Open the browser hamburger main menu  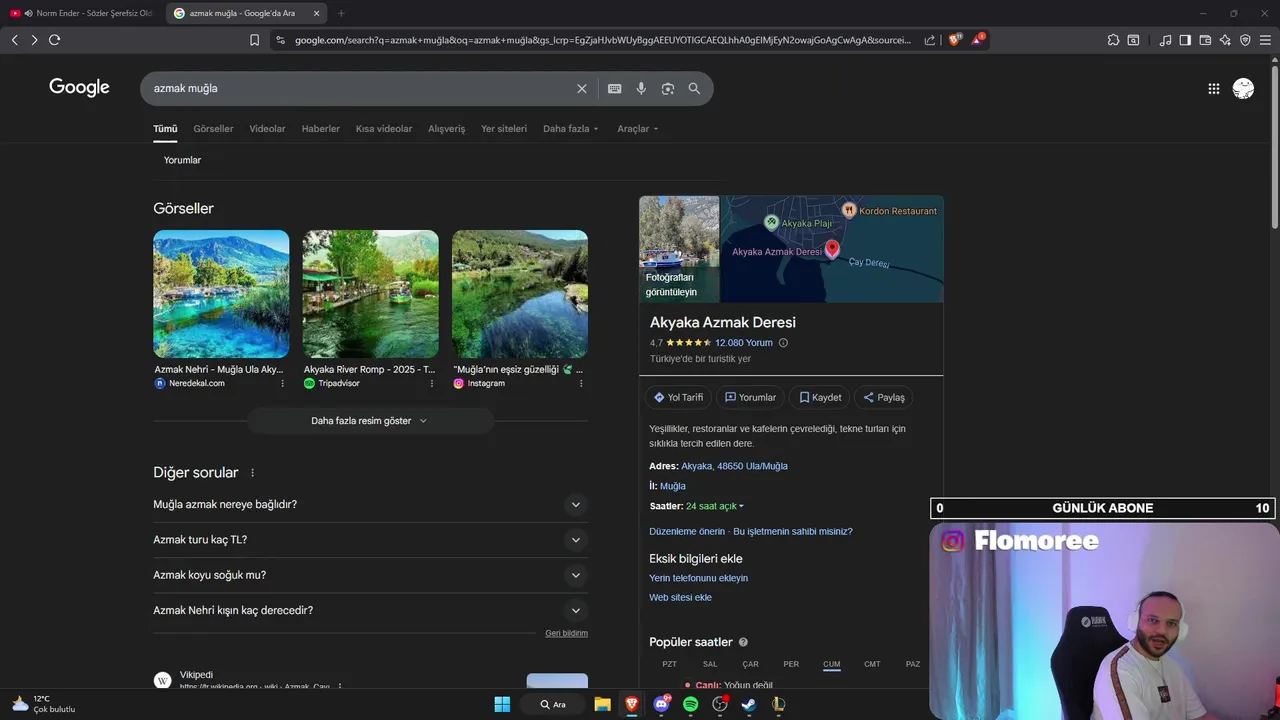point(1265,40)
